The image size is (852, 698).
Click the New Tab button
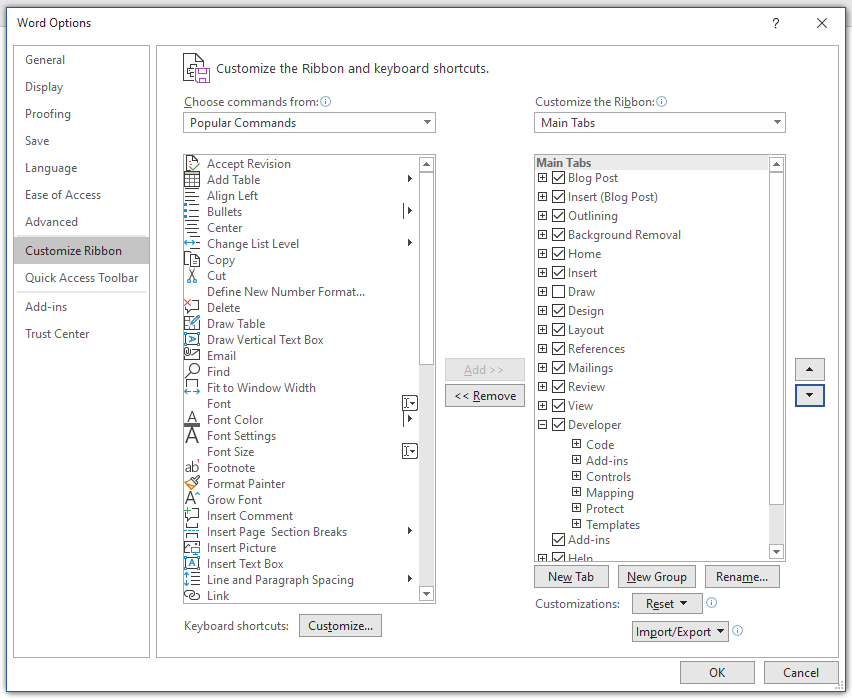[571, 577]
